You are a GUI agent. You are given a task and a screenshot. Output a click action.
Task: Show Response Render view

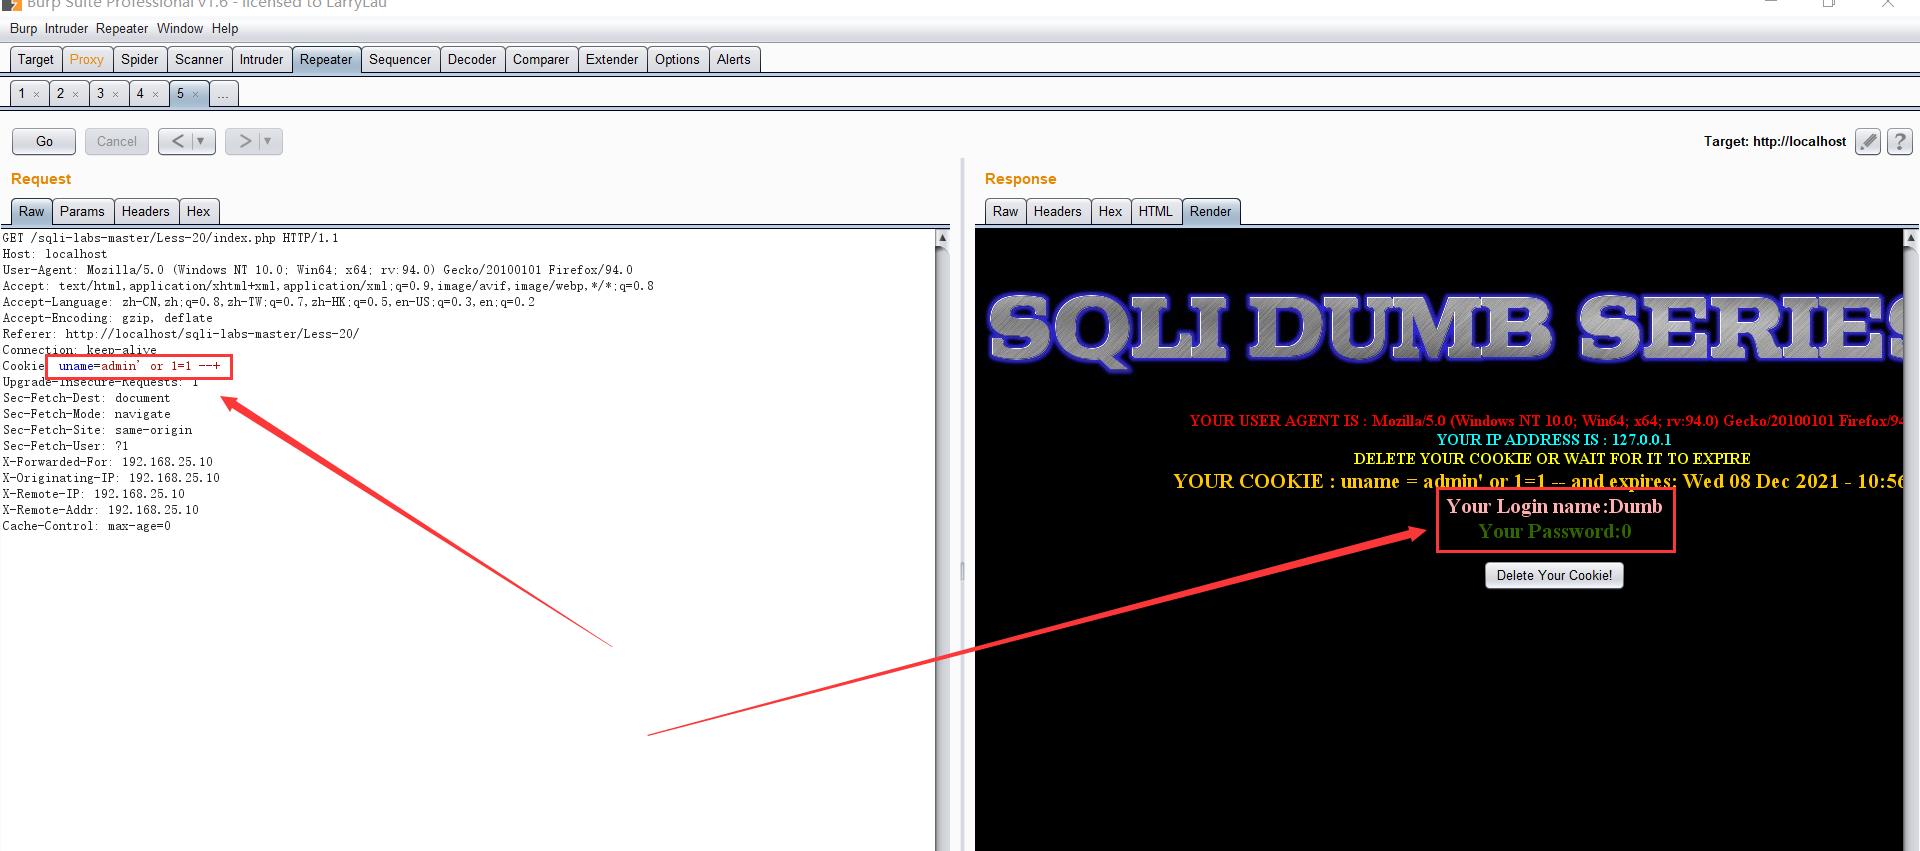(1211, 212)
